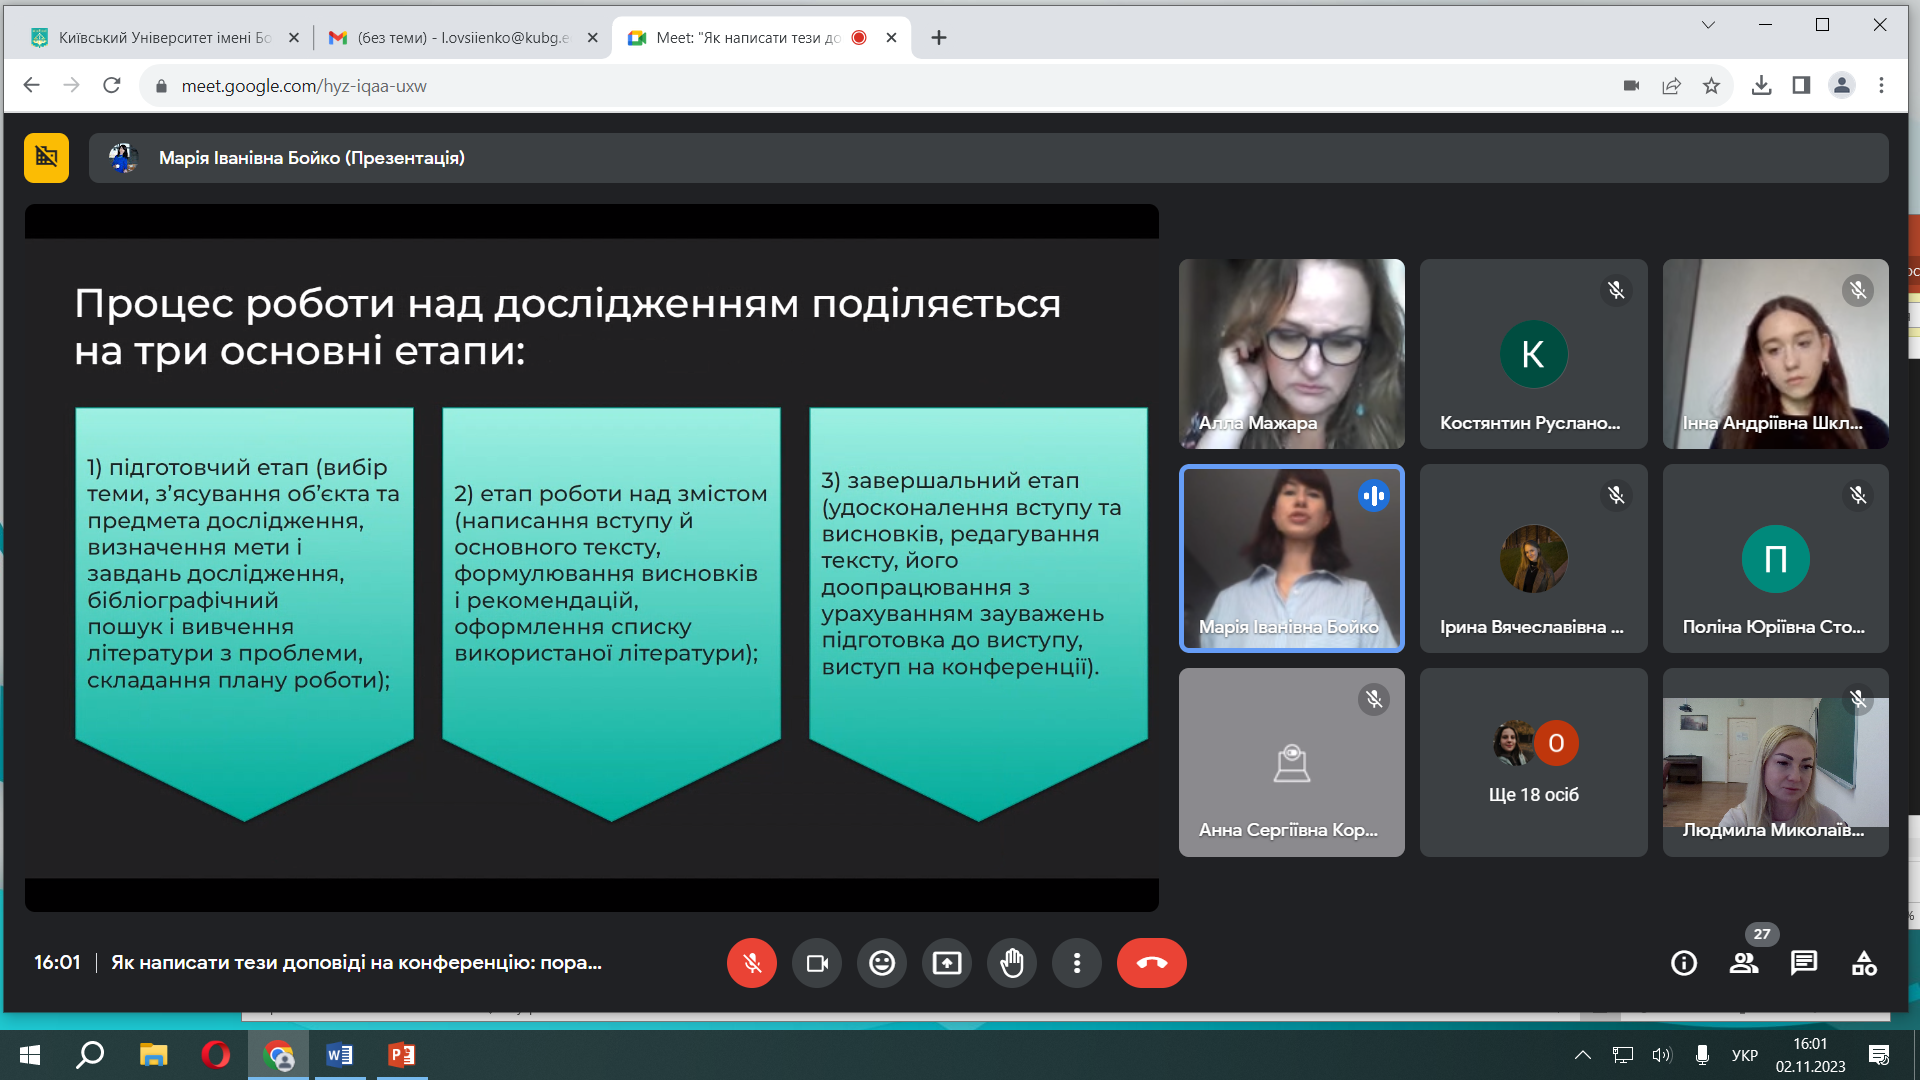
Task: Open PowerPoint from the taskbar
Action: (402, 1055)
